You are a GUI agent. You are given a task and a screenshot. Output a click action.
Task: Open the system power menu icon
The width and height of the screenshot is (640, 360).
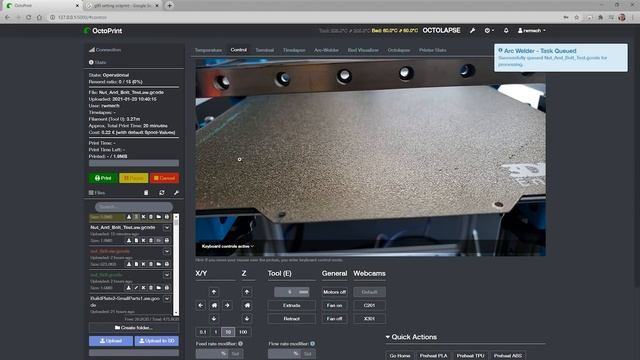[x=489, y=31]
